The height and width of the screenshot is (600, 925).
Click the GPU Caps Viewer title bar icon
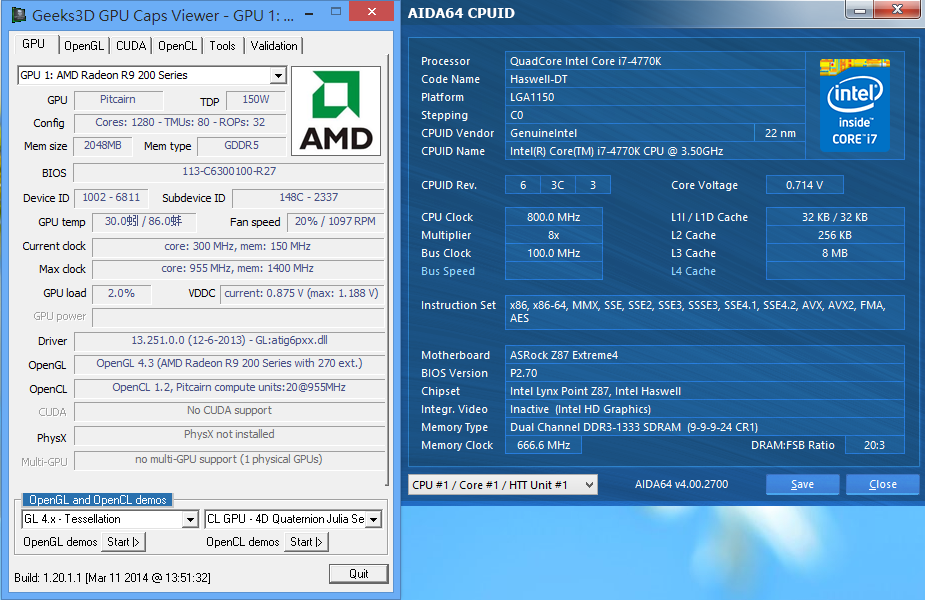tap(19, 15)
